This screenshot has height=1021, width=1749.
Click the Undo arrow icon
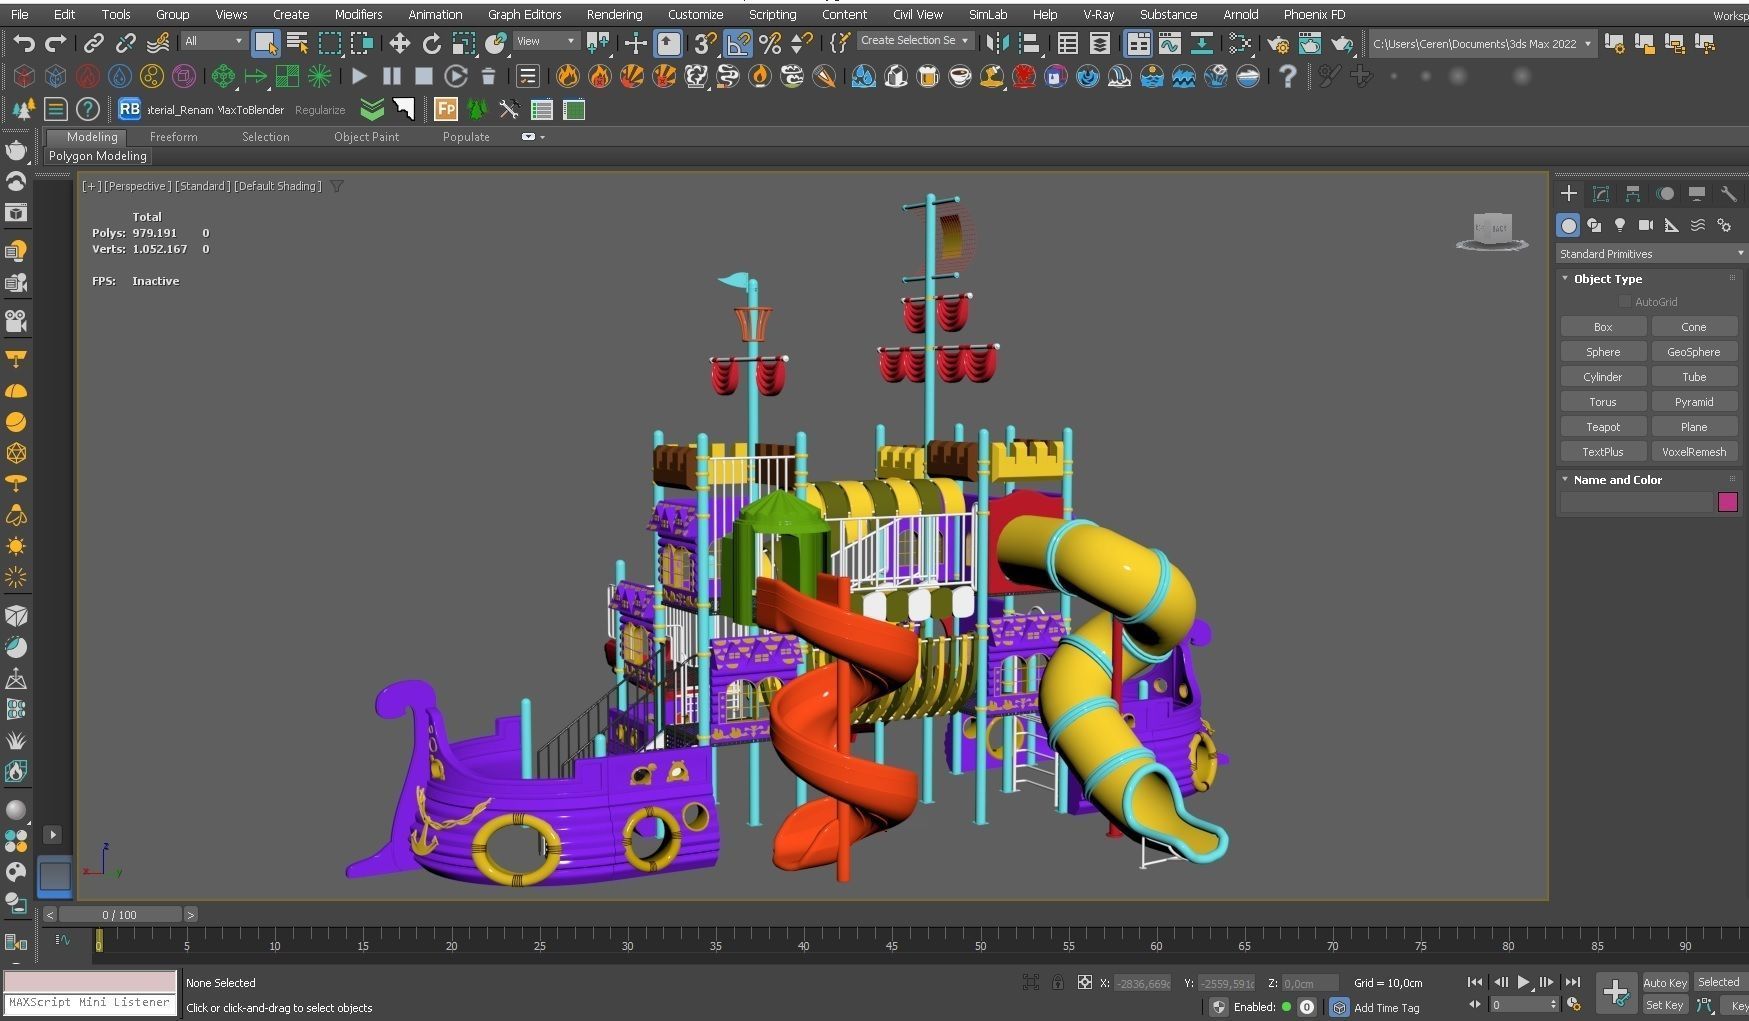(23, 43)
